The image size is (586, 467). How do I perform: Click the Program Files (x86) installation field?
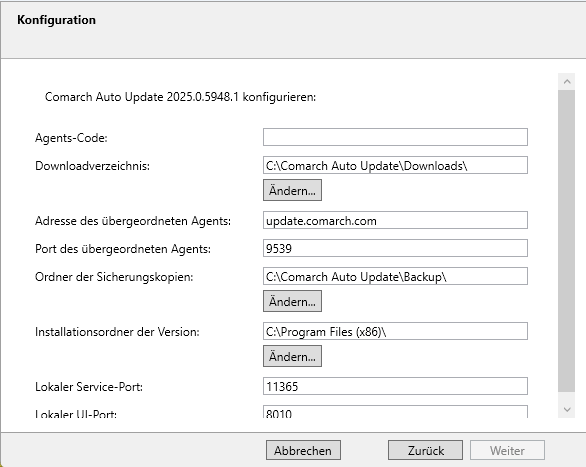395,331
